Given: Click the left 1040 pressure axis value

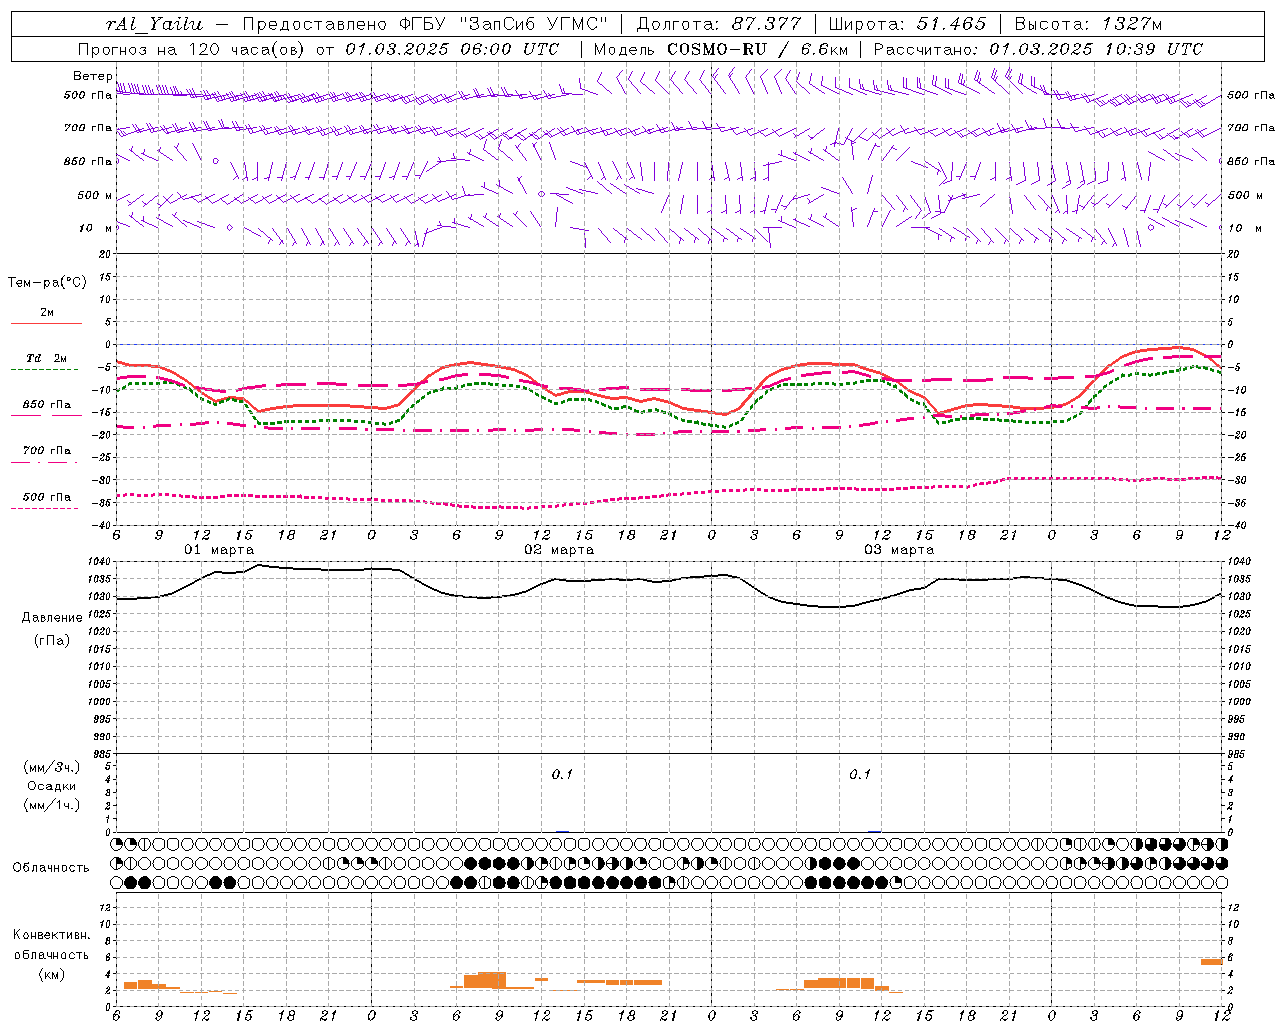Looking at the screenshot, I should [x=101, y=562].
